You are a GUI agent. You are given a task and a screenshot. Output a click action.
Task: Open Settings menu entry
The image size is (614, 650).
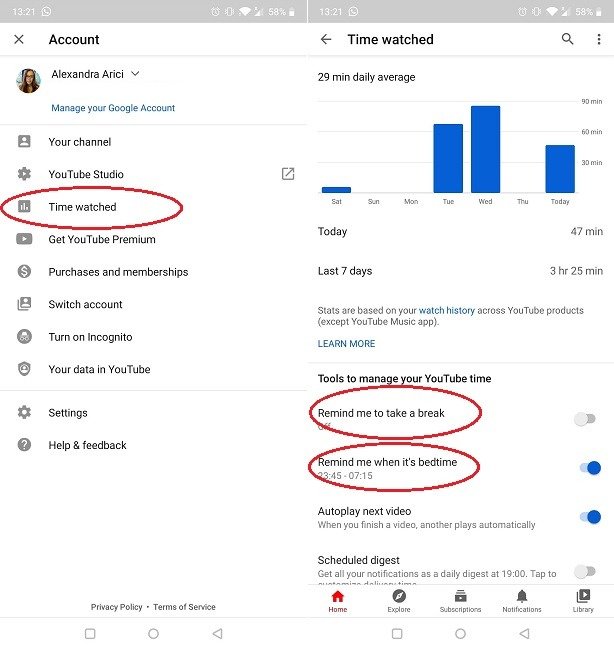[153, 412]
